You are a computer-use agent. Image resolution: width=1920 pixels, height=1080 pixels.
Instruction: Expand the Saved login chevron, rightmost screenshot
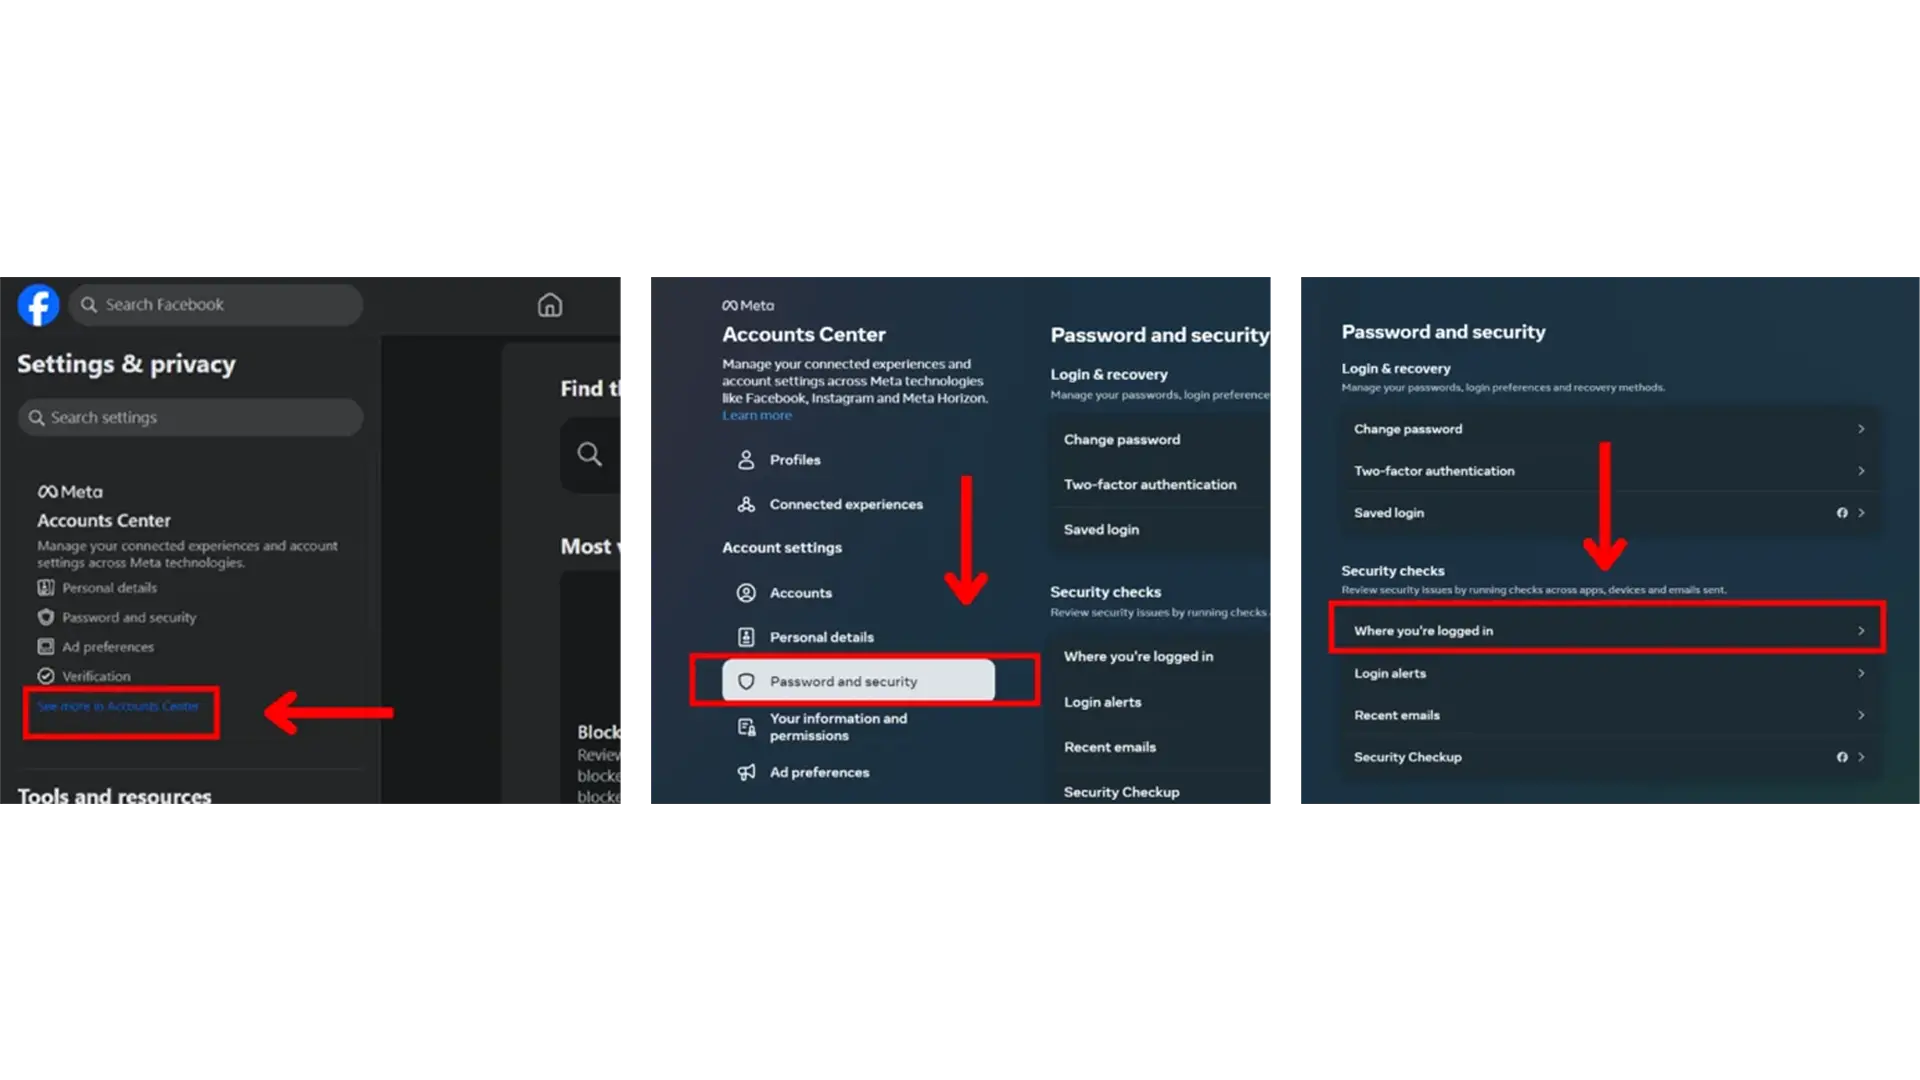coord(1861,513)
